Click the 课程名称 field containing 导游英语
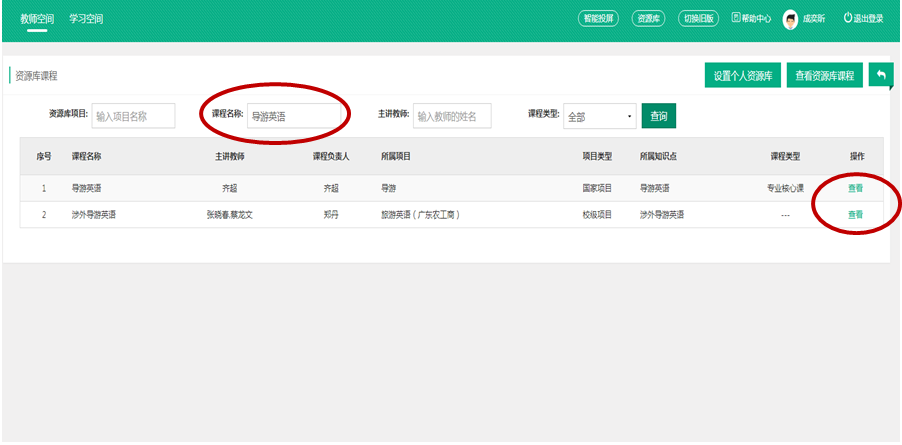Screen dimensions: 902x445 [x=295, y=116]
